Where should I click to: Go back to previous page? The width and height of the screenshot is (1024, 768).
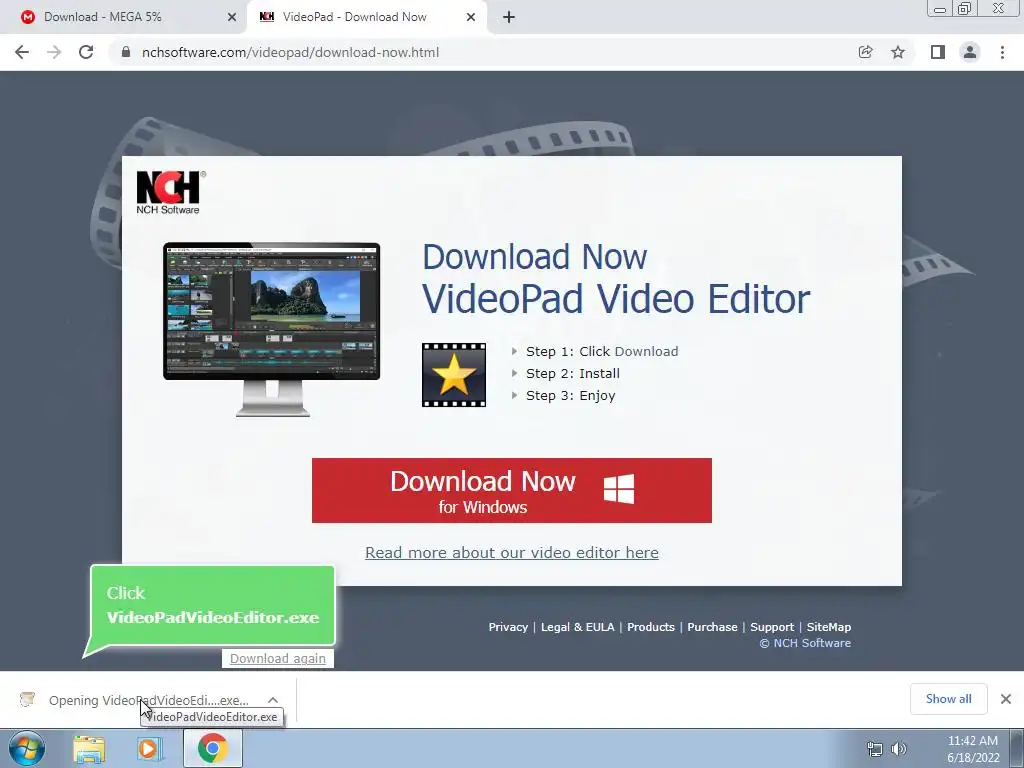(22, 52)
